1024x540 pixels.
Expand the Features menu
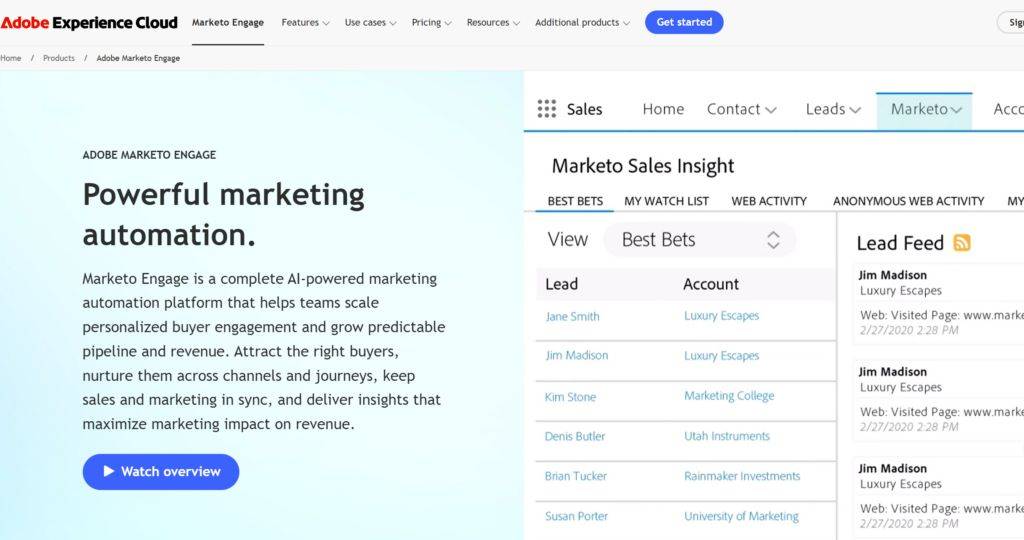(x=305, y=22)
